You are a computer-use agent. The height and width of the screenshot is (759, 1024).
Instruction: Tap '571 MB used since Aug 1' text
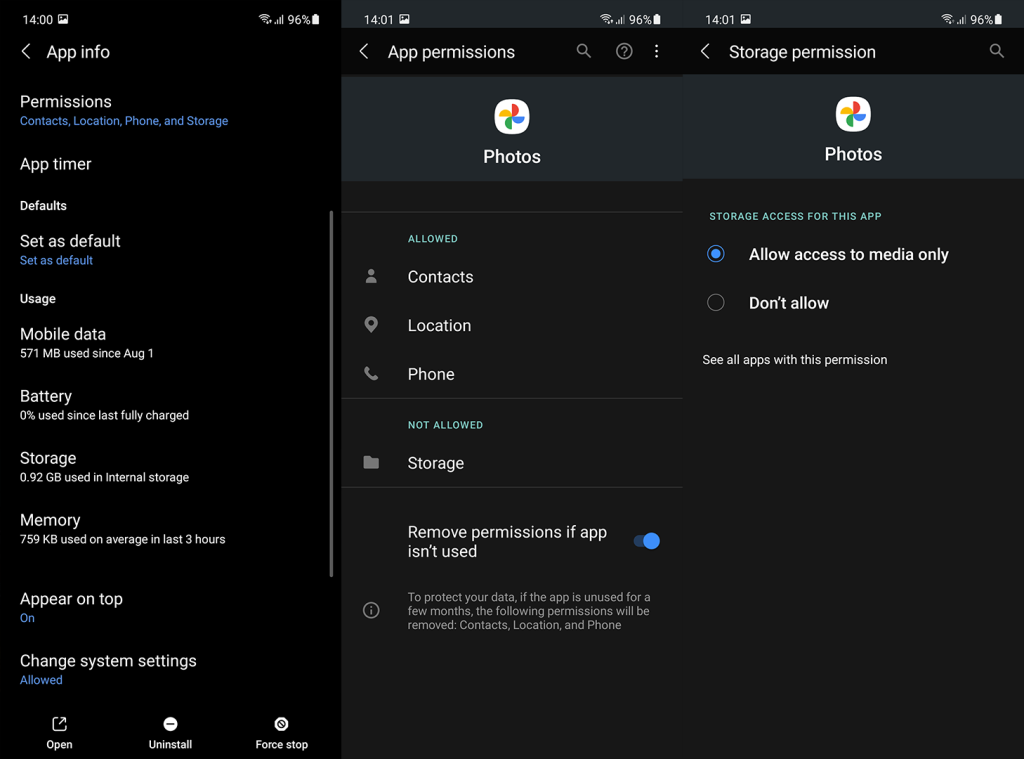[x=87, y=353]
